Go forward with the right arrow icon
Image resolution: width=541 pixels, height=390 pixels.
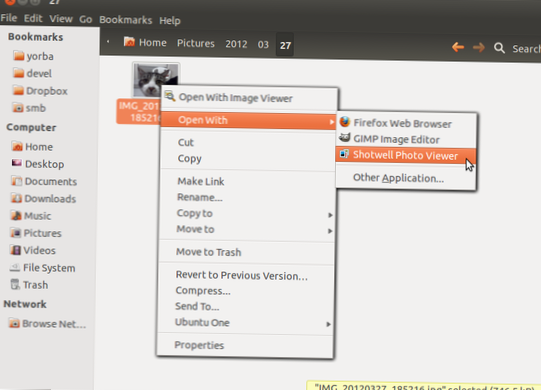(479, 47)
